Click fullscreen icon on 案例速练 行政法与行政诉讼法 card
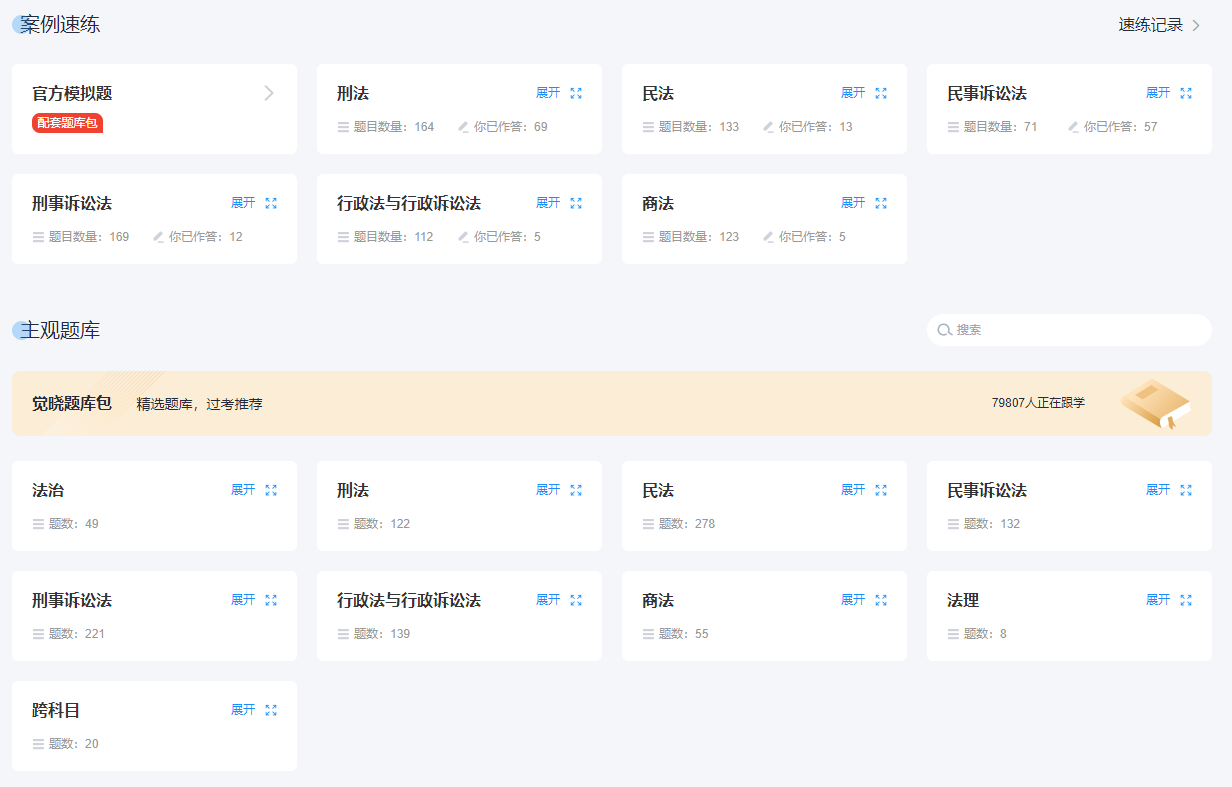1232x787 pixels. 576,203
